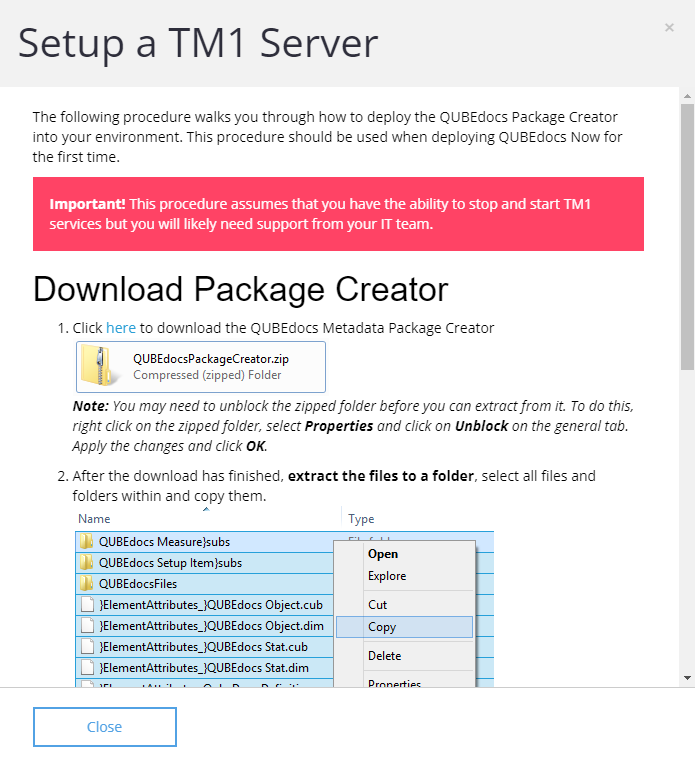
Task: Choose Copy in the context menu
Action: (x=405, y=627)
